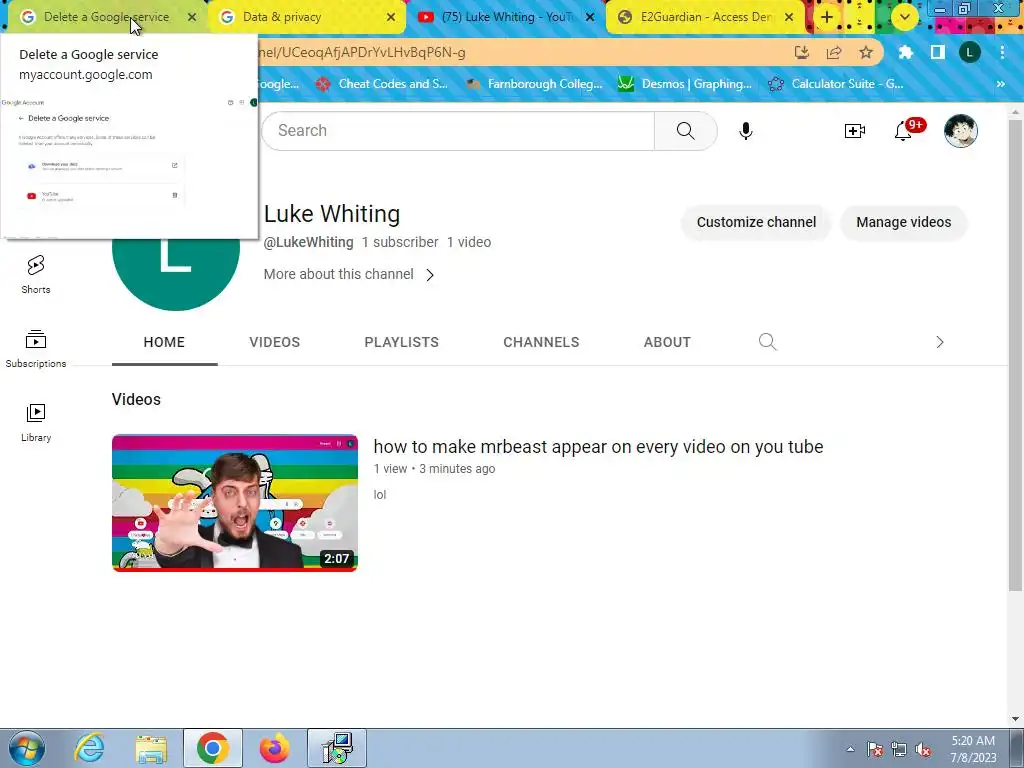
Task: Open the mrbeast video title link
Action: (598, 447)
